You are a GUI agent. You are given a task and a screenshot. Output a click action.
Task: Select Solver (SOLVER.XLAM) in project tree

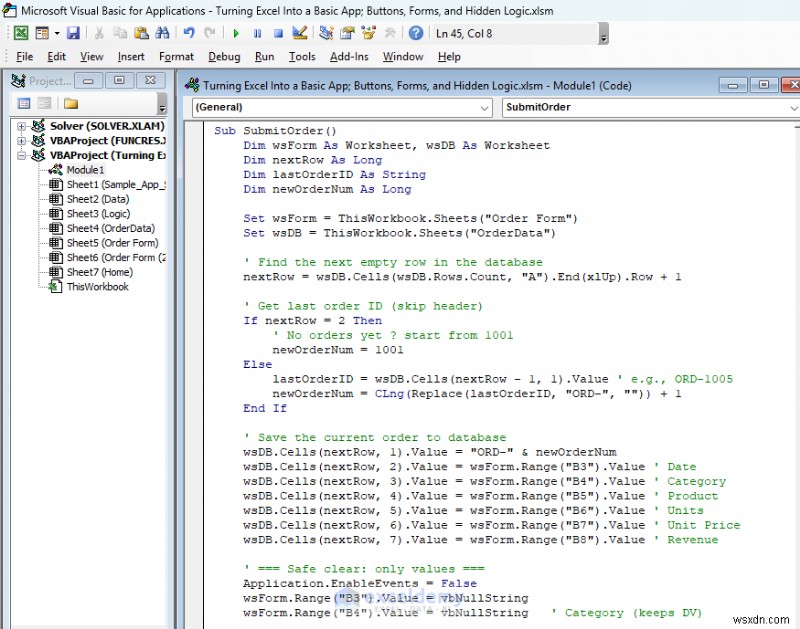[x=107, y=126]
